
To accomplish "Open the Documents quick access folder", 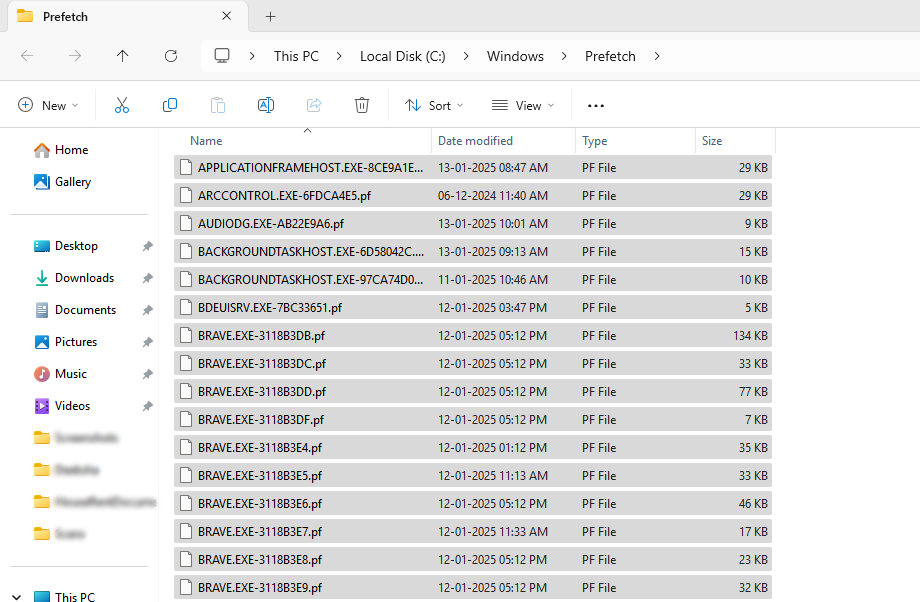I will point(75,310).
